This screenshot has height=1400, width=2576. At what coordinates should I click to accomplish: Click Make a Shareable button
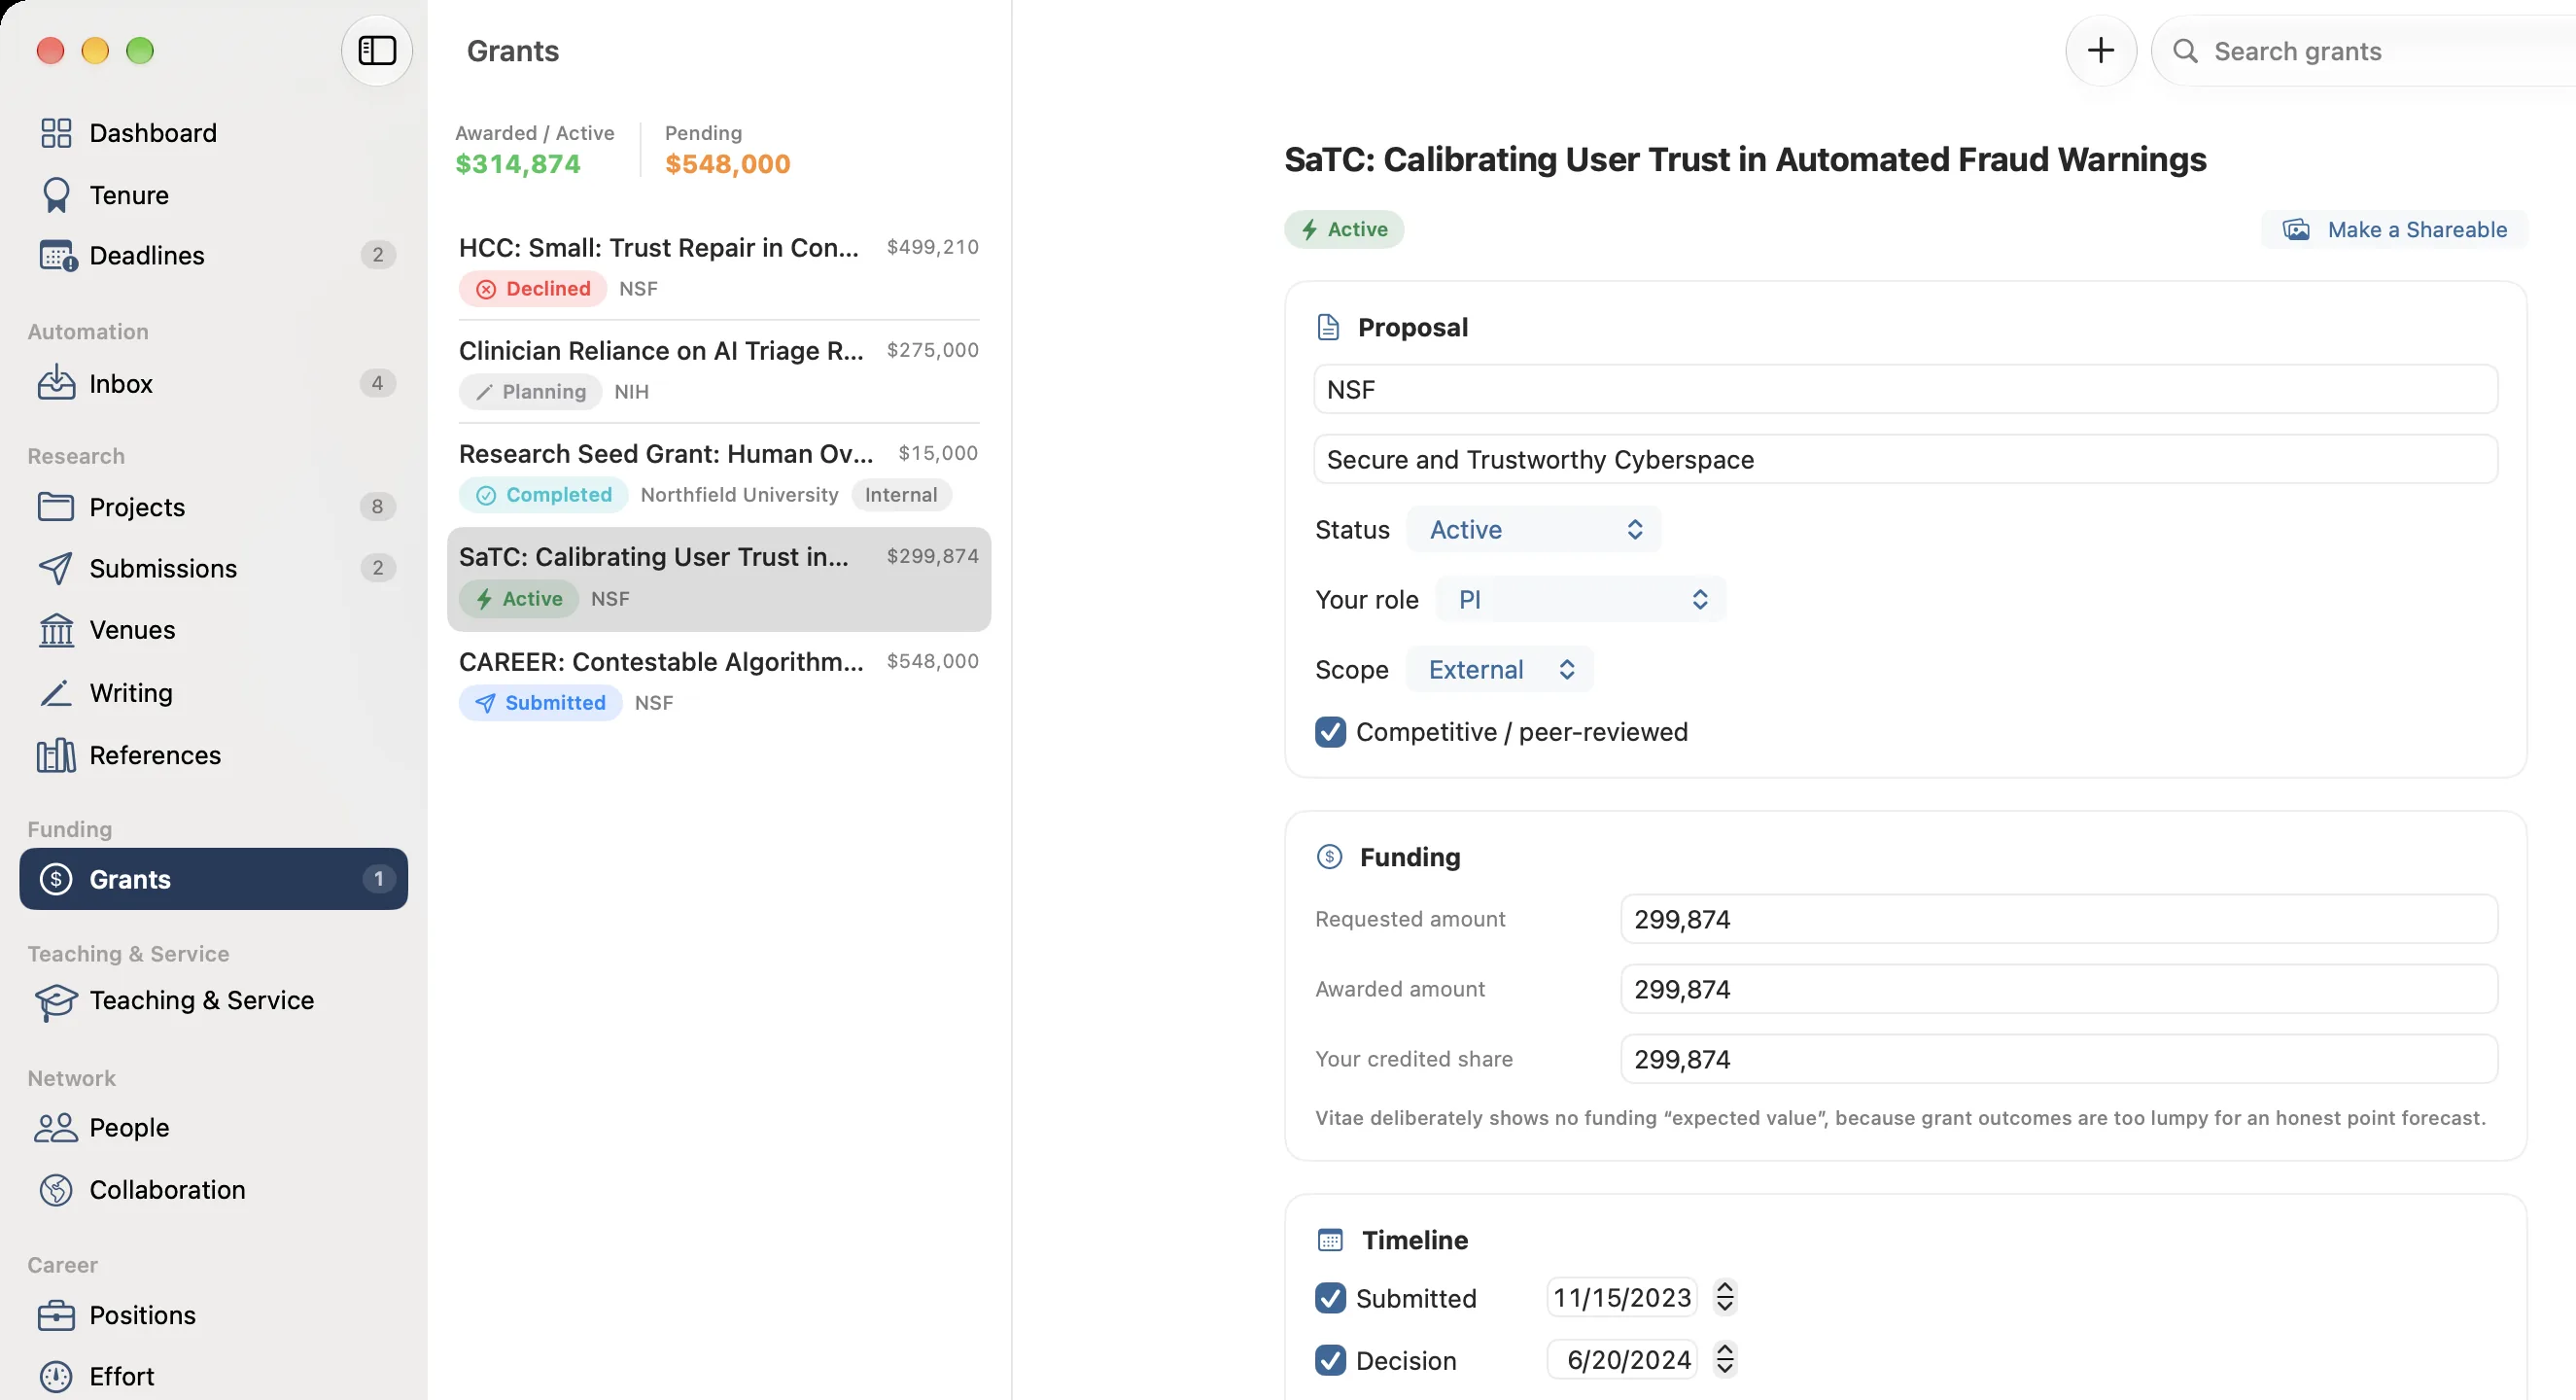(x=2394, y=229)
